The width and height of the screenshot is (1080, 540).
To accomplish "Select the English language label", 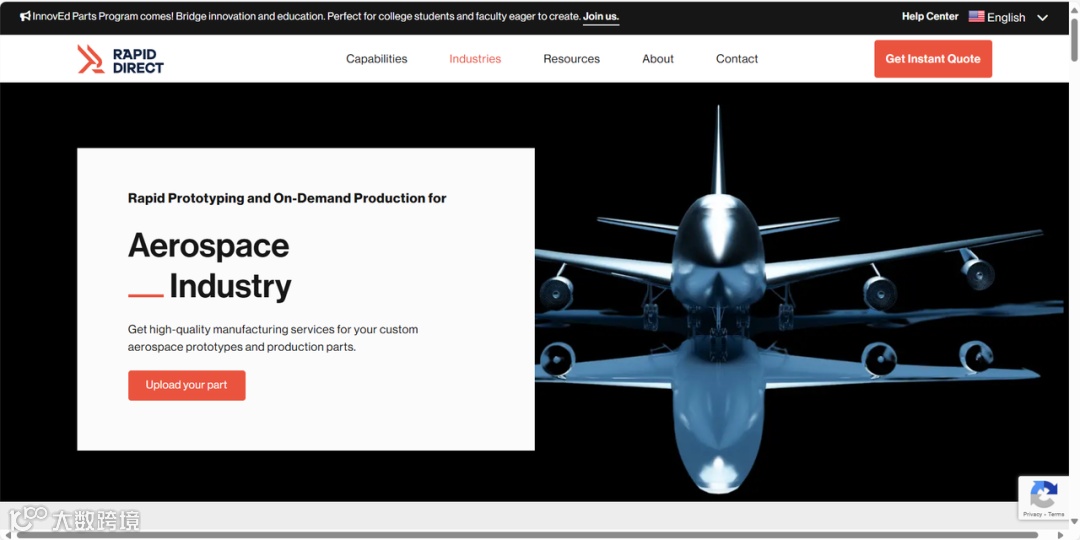I will [x=1006, y=17].
